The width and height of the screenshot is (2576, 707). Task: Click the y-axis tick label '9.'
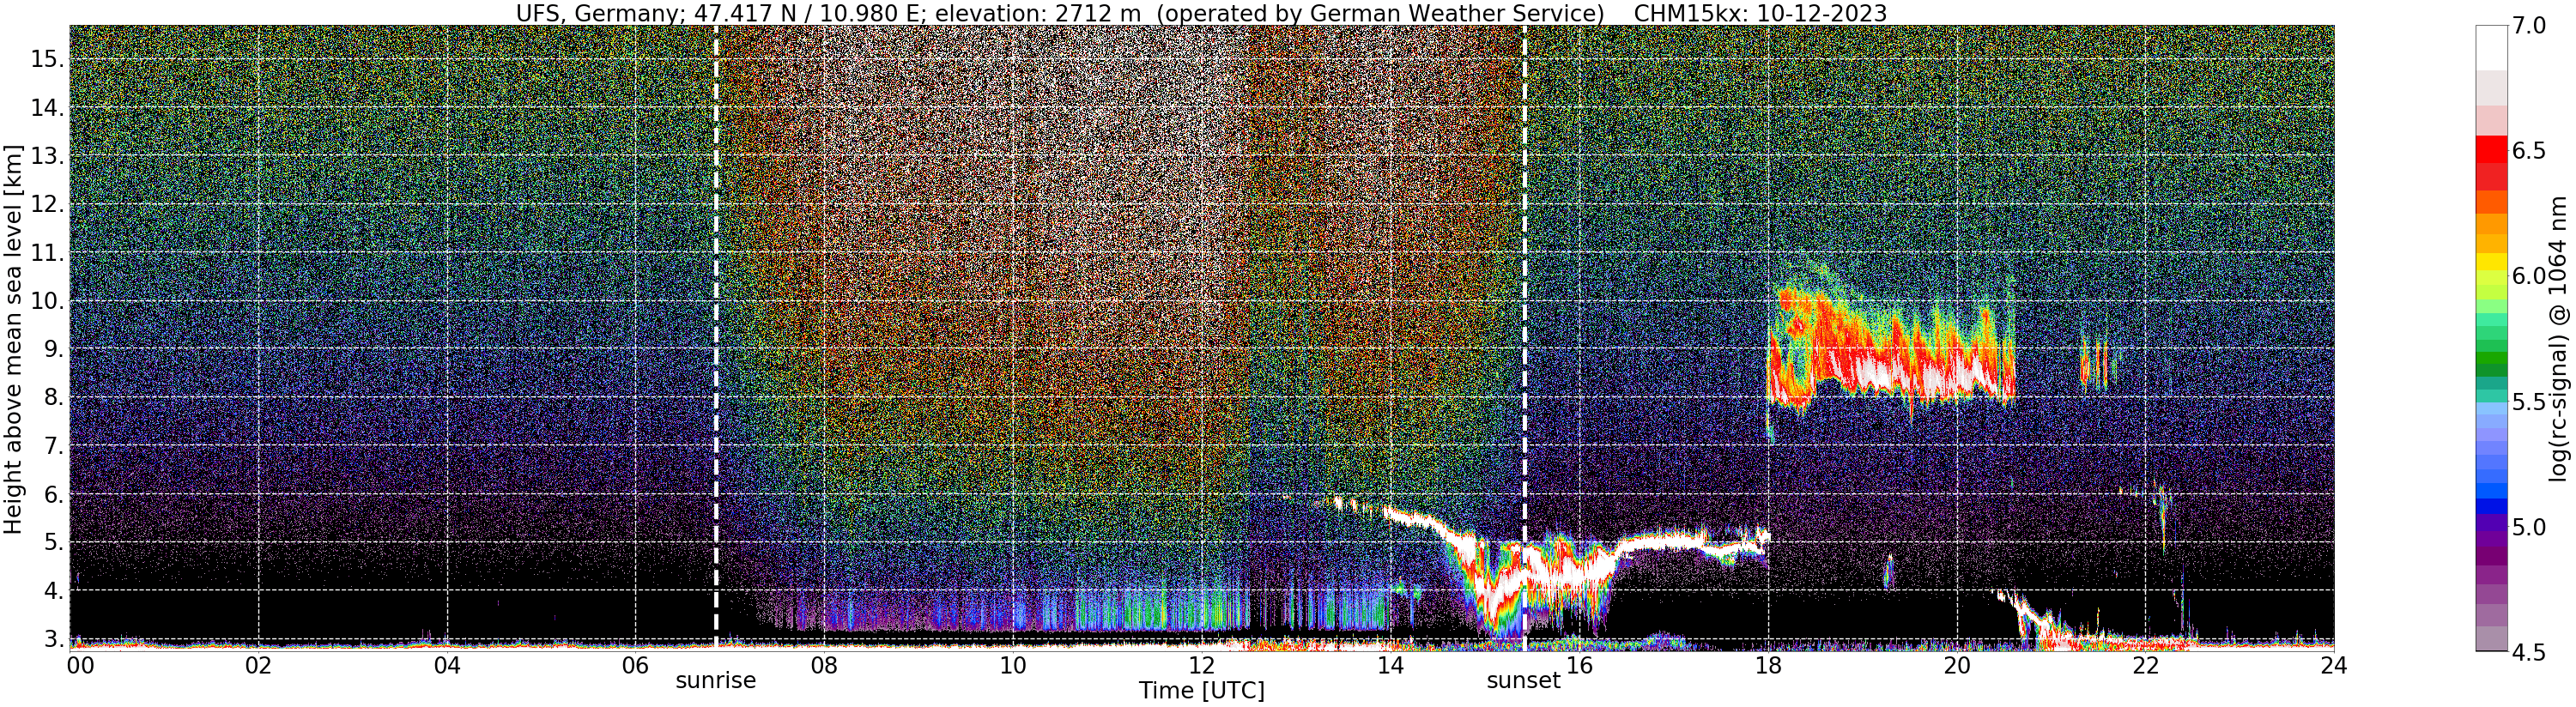[53, 349]
